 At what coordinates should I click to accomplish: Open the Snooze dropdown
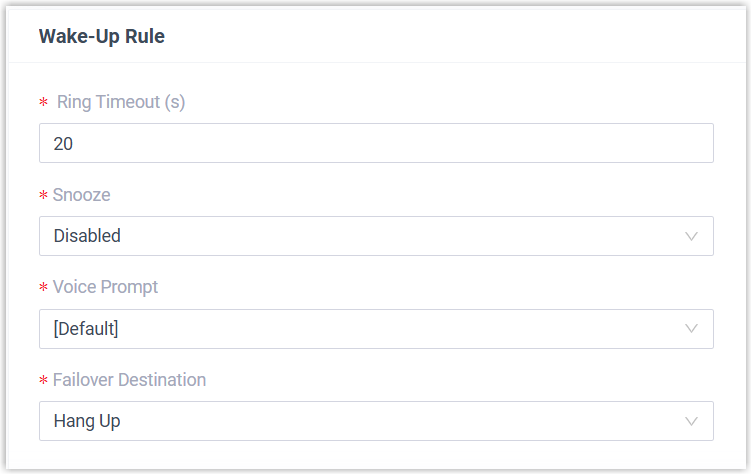point(376,236)
